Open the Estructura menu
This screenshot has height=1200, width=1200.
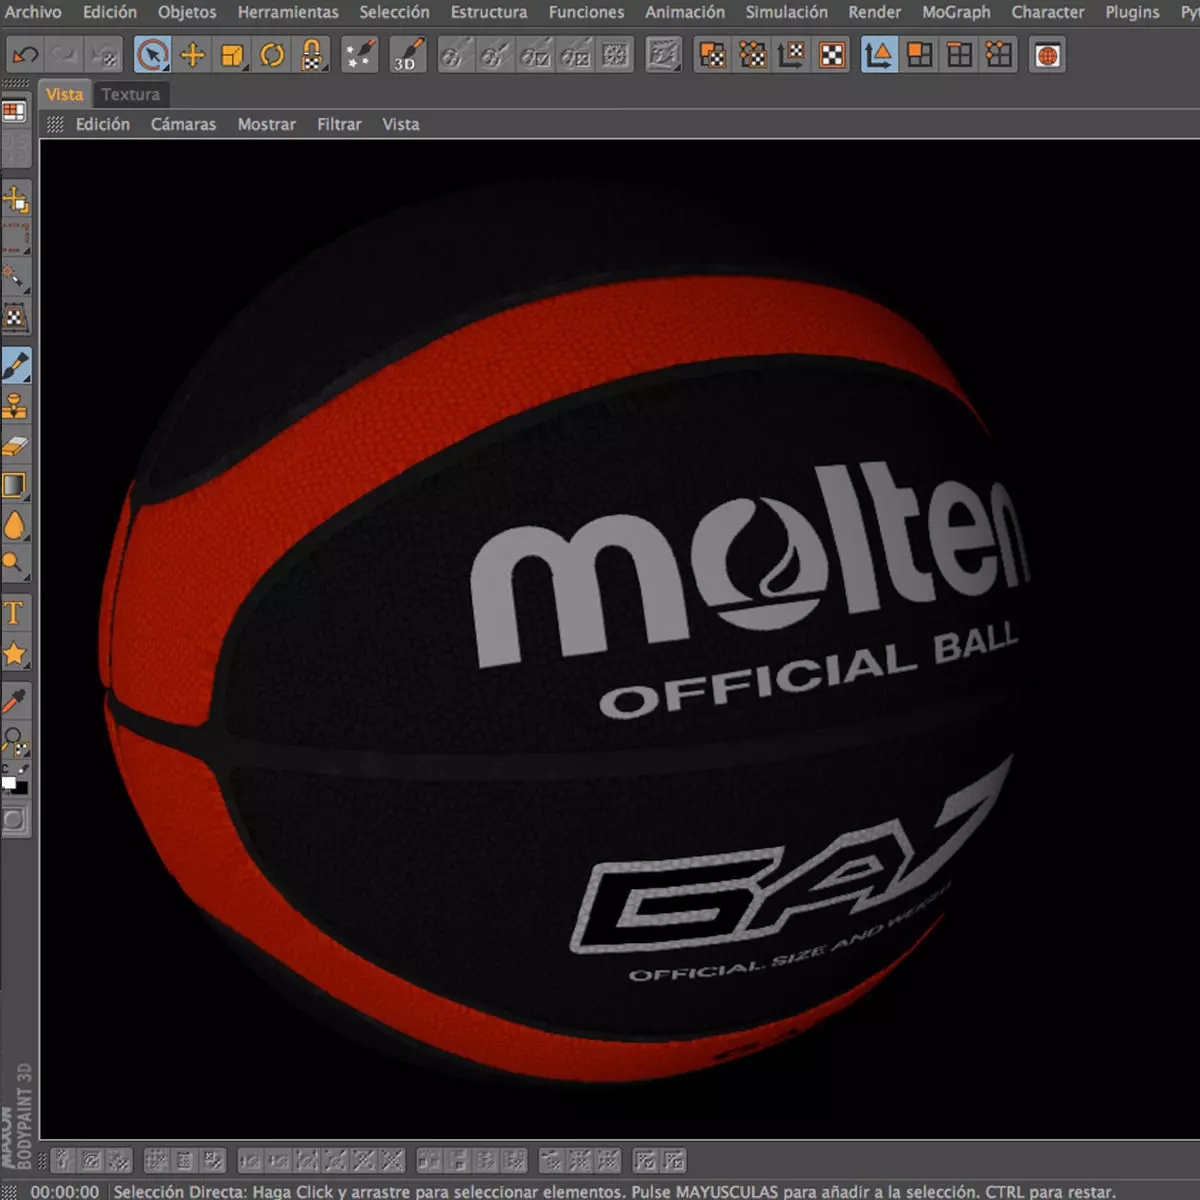click(489, 12)
